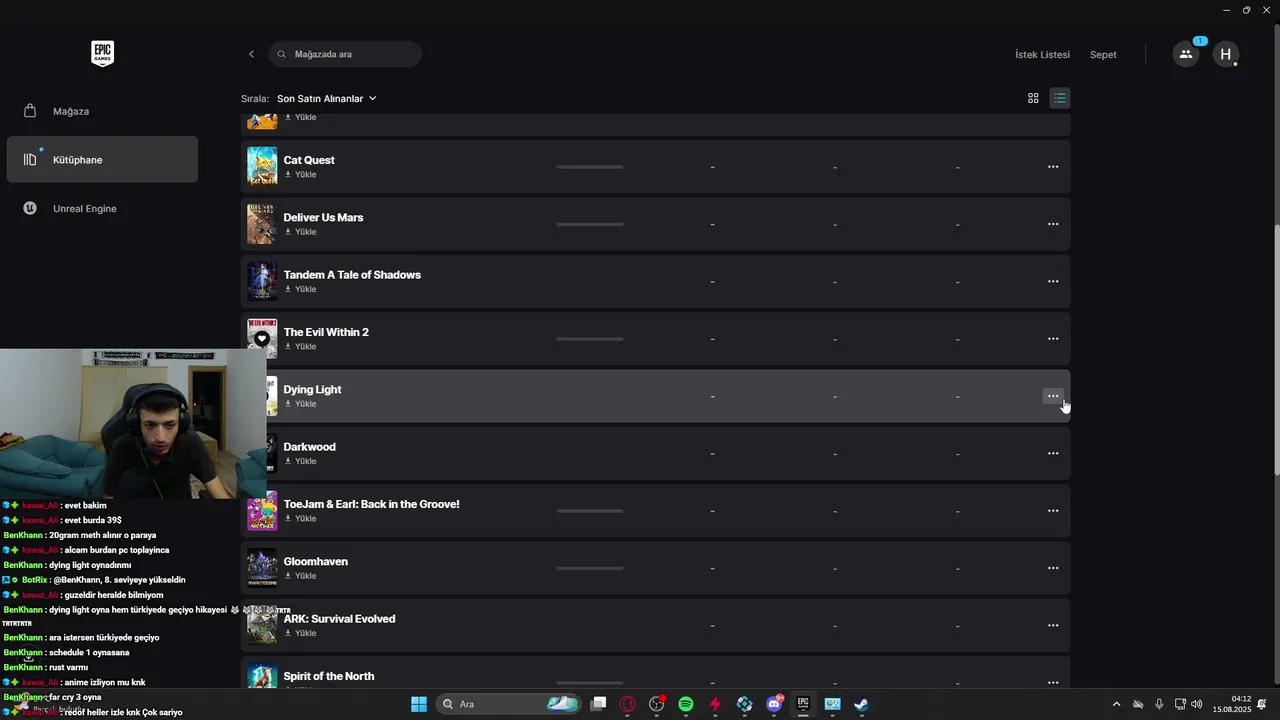Viewport: 1280px width, 720px height.
Task: Click Yükle under Tandem A Tale of Shadows
Action: 300,289
